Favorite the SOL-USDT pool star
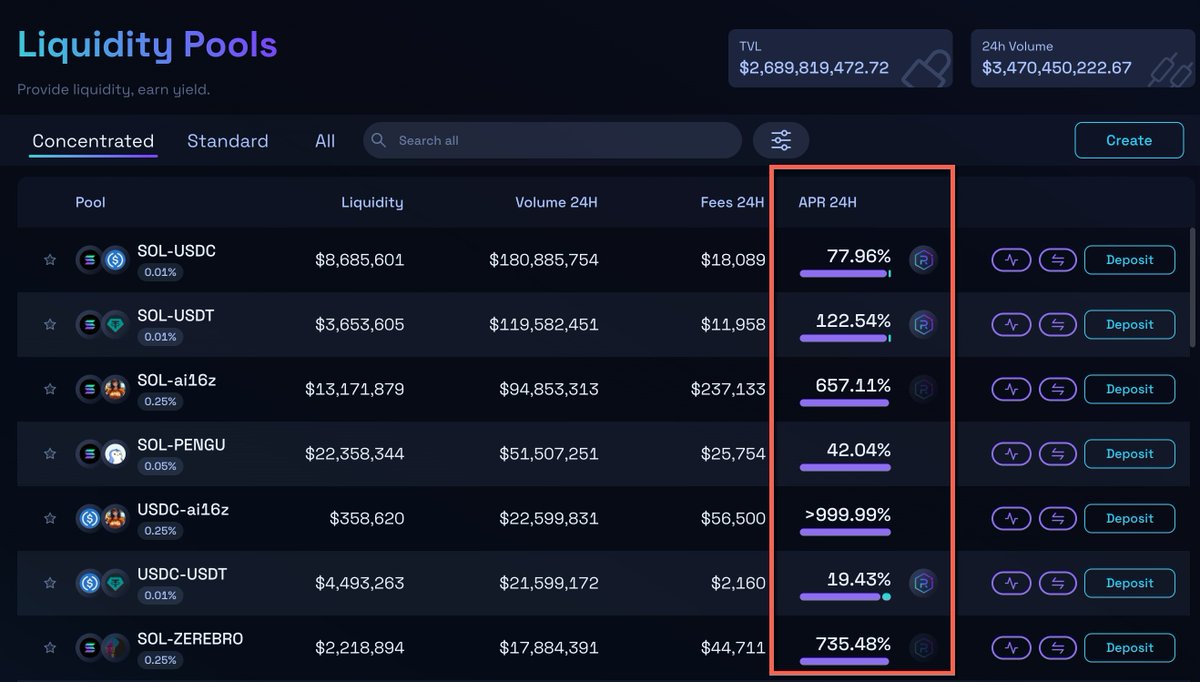The image size is (1200, 682). pos(50,325)
